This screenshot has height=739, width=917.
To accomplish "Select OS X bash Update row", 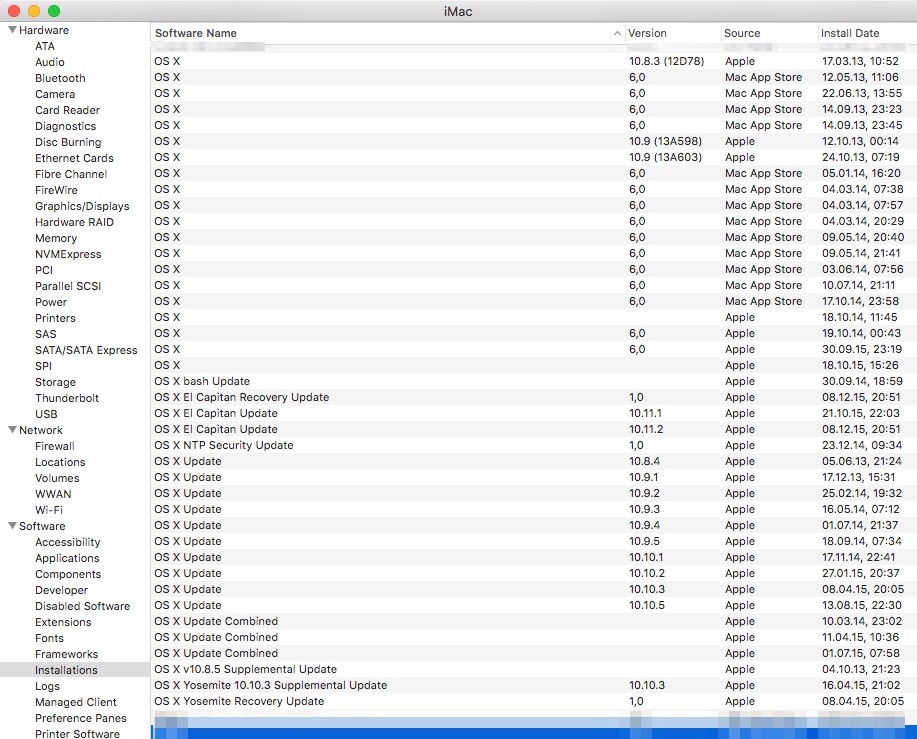I will (533, 381).
